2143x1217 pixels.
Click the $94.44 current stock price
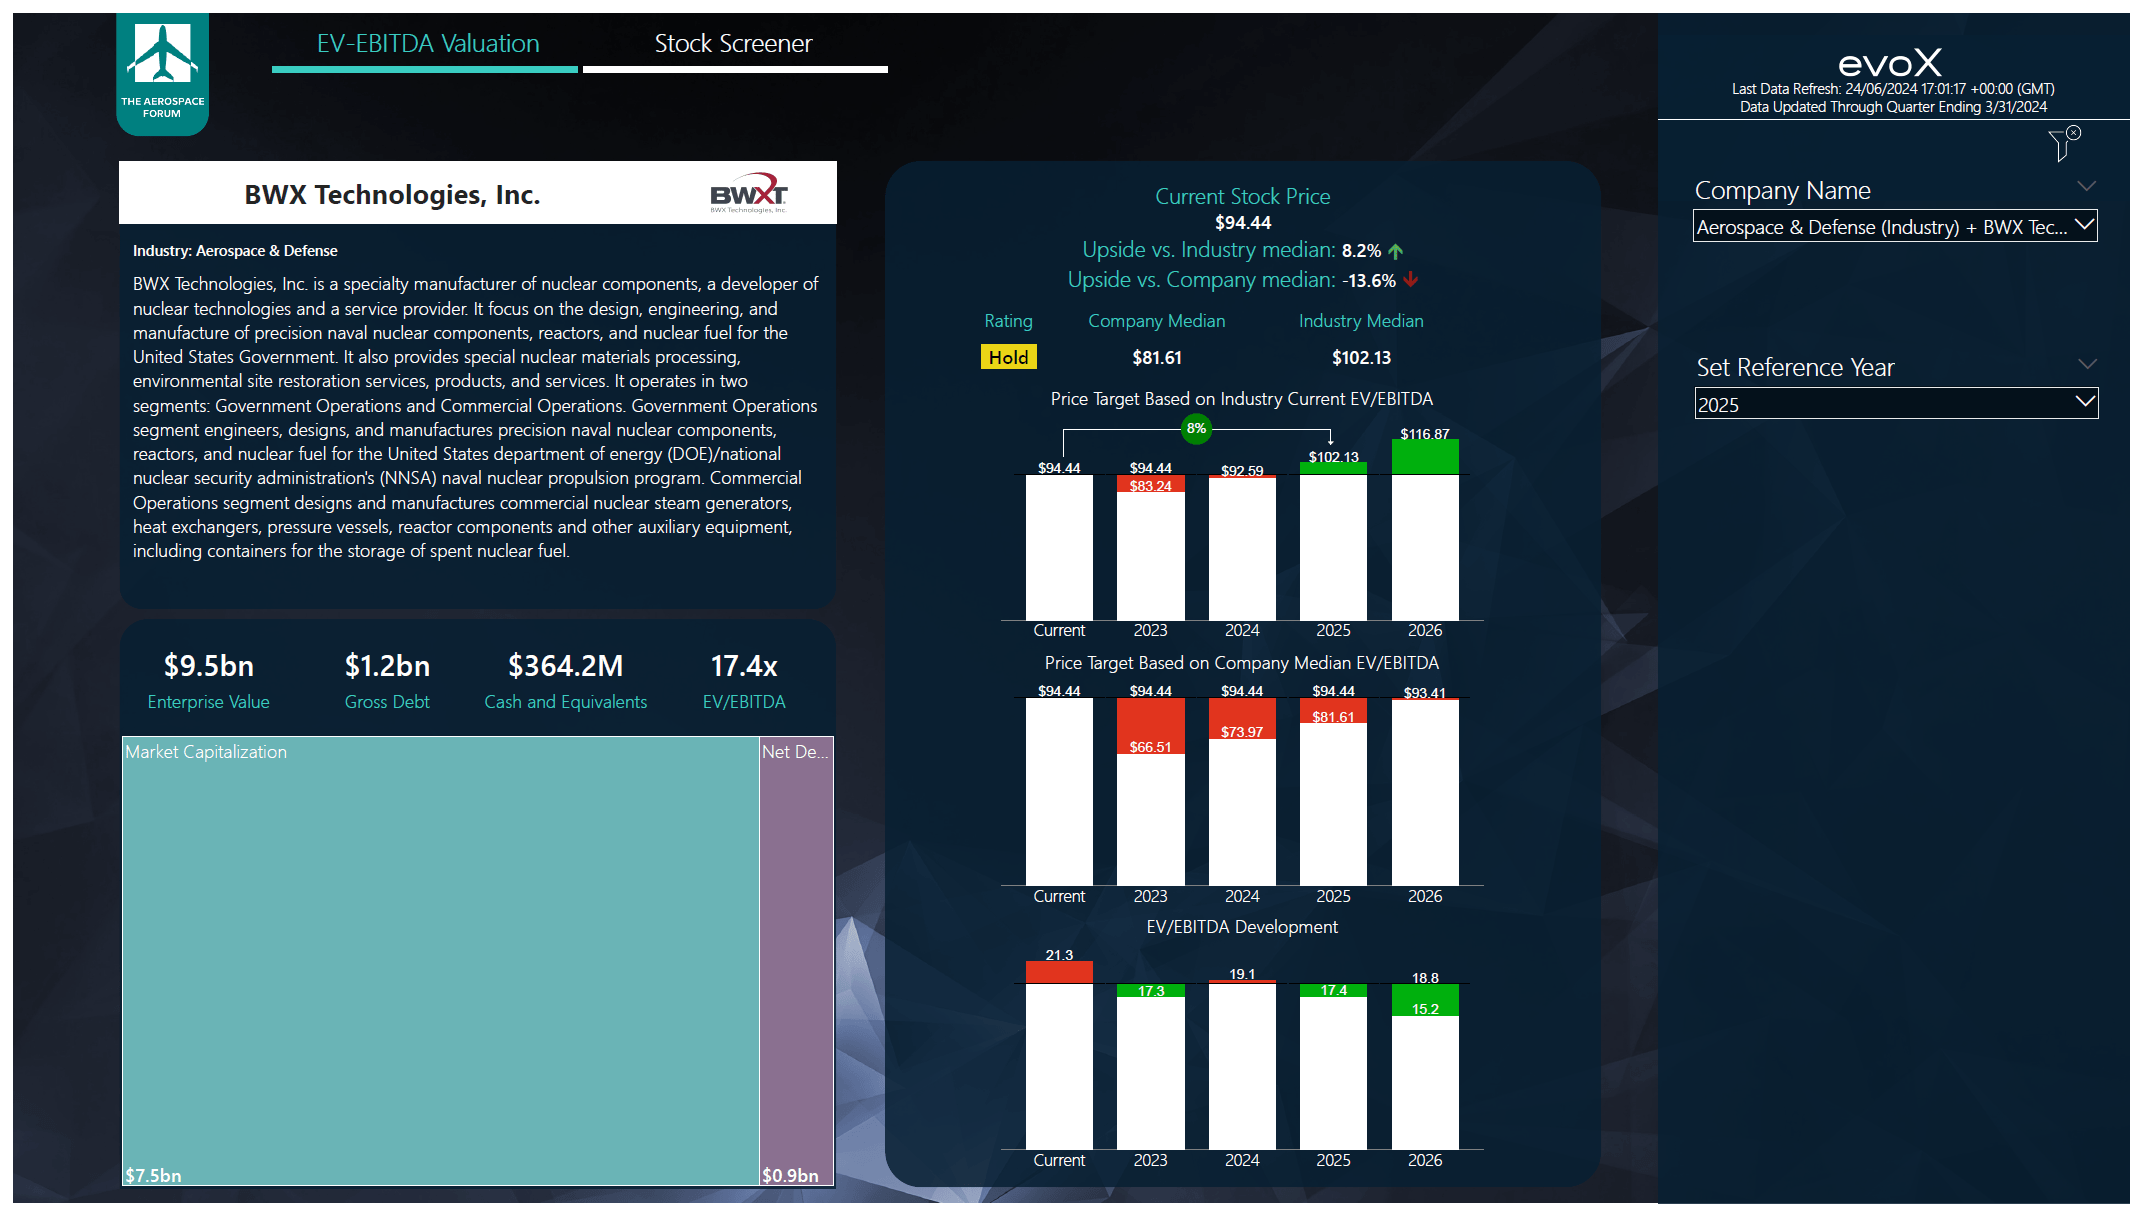pyautogui.click(x=1243, y=223)
